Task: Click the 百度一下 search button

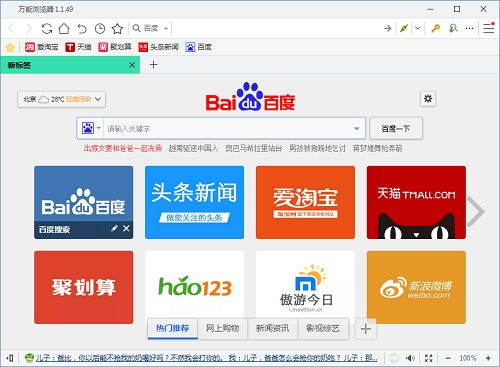Action: coord(396,128)
